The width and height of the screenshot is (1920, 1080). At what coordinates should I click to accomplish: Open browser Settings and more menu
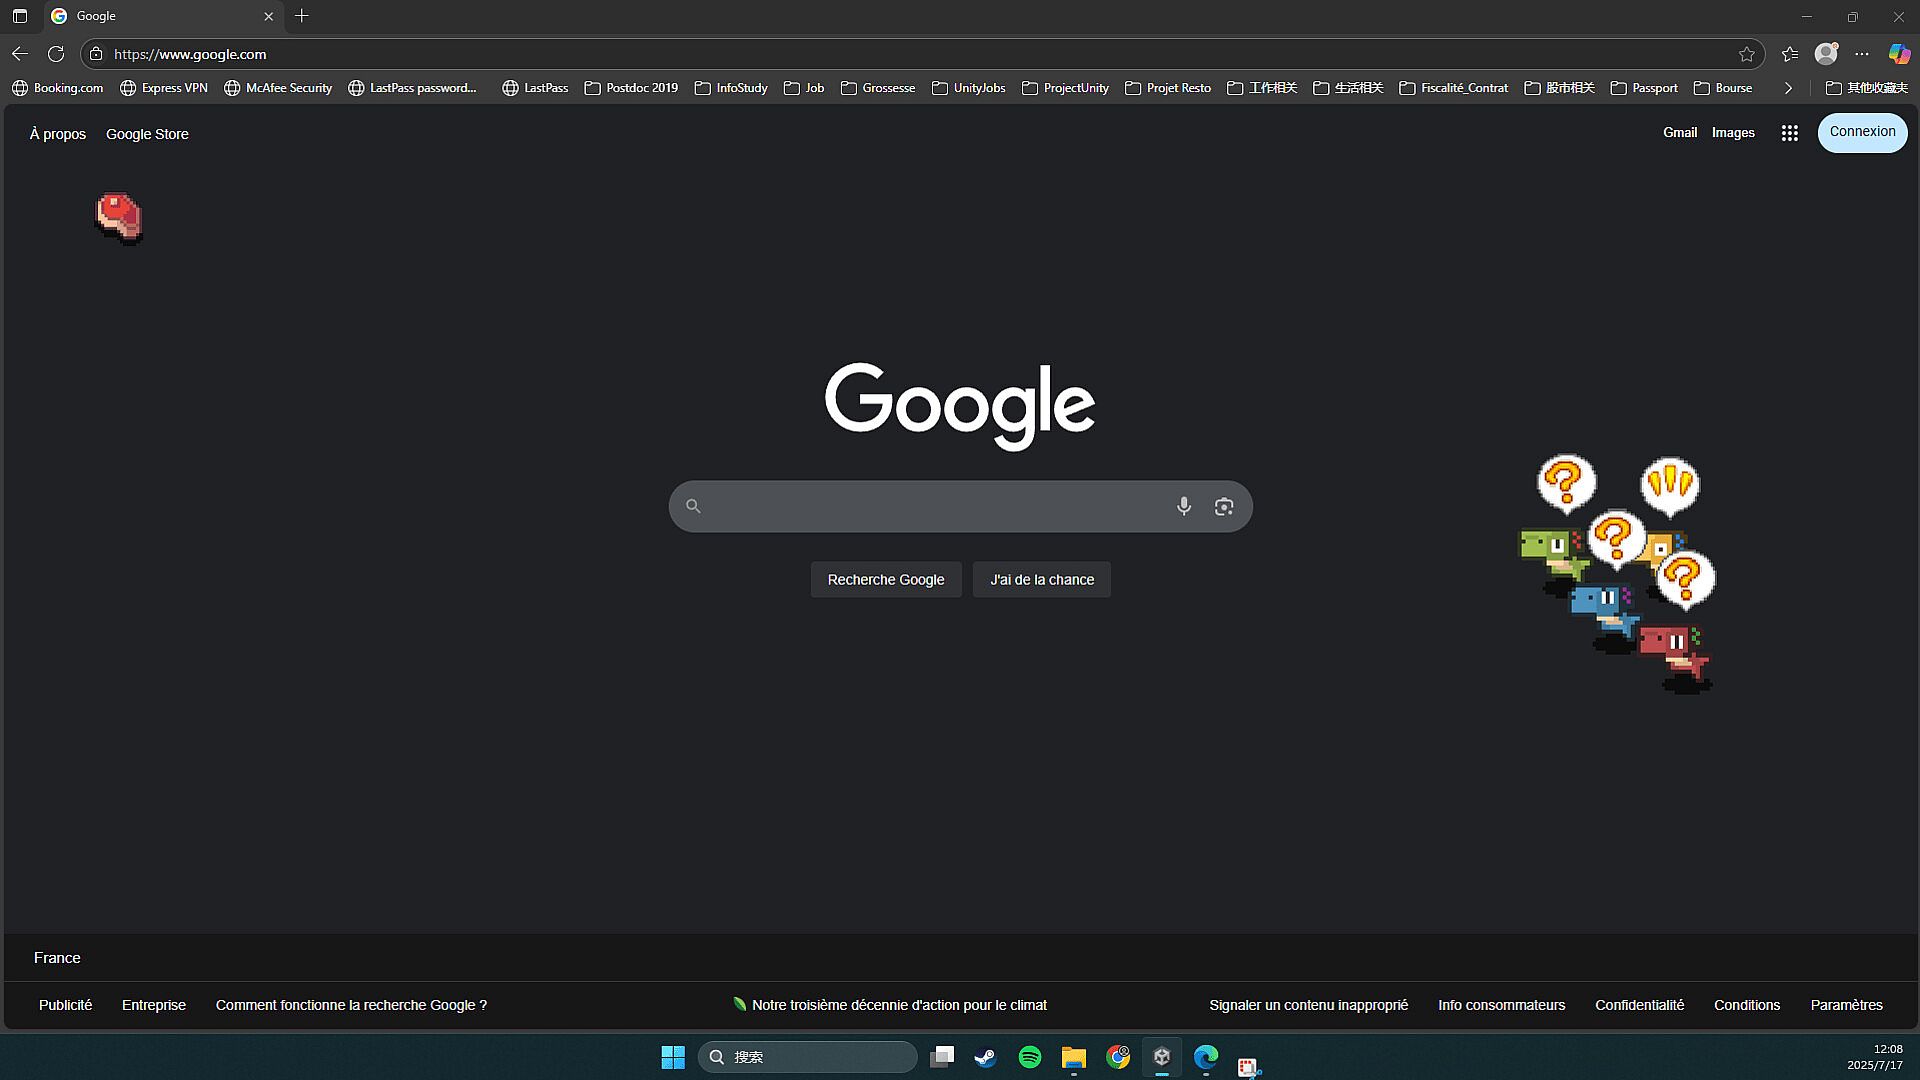(1861, 54)
